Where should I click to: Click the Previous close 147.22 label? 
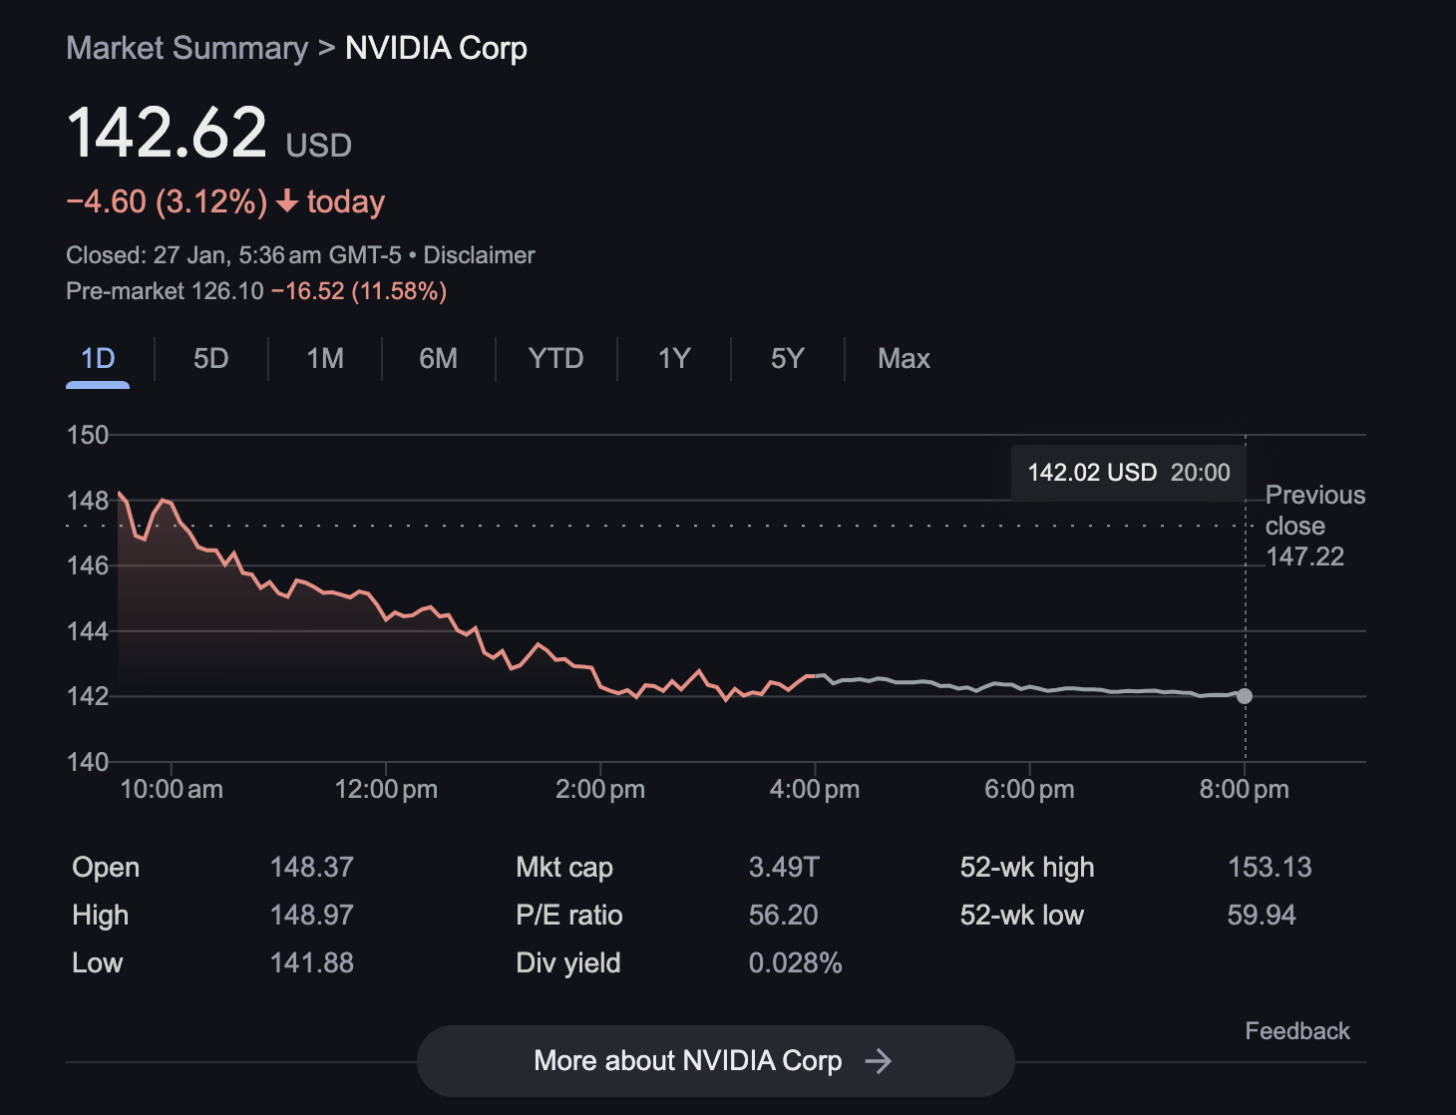coord(1314,526)
